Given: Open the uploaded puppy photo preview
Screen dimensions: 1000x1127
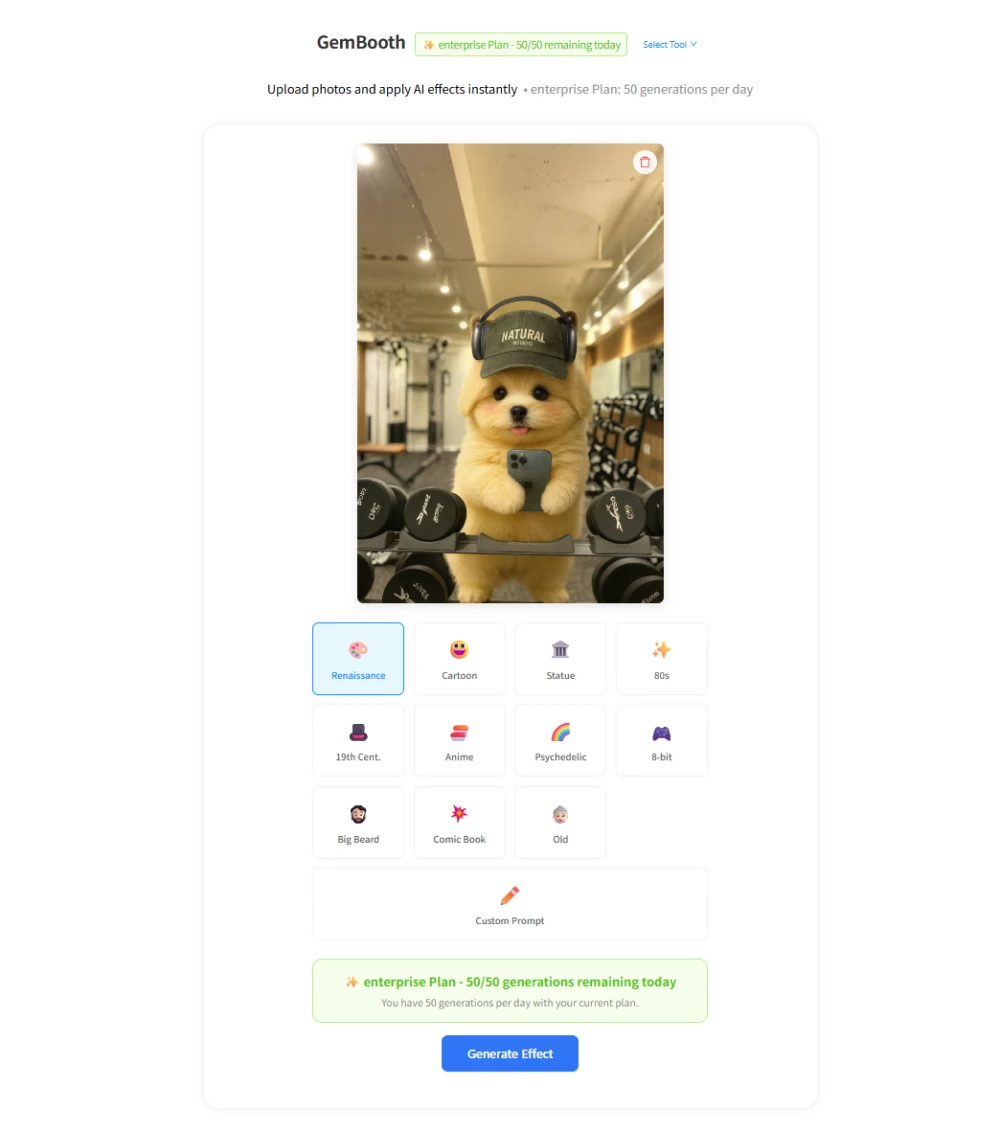Looking at the screenshot, I should tap(510, 373).
